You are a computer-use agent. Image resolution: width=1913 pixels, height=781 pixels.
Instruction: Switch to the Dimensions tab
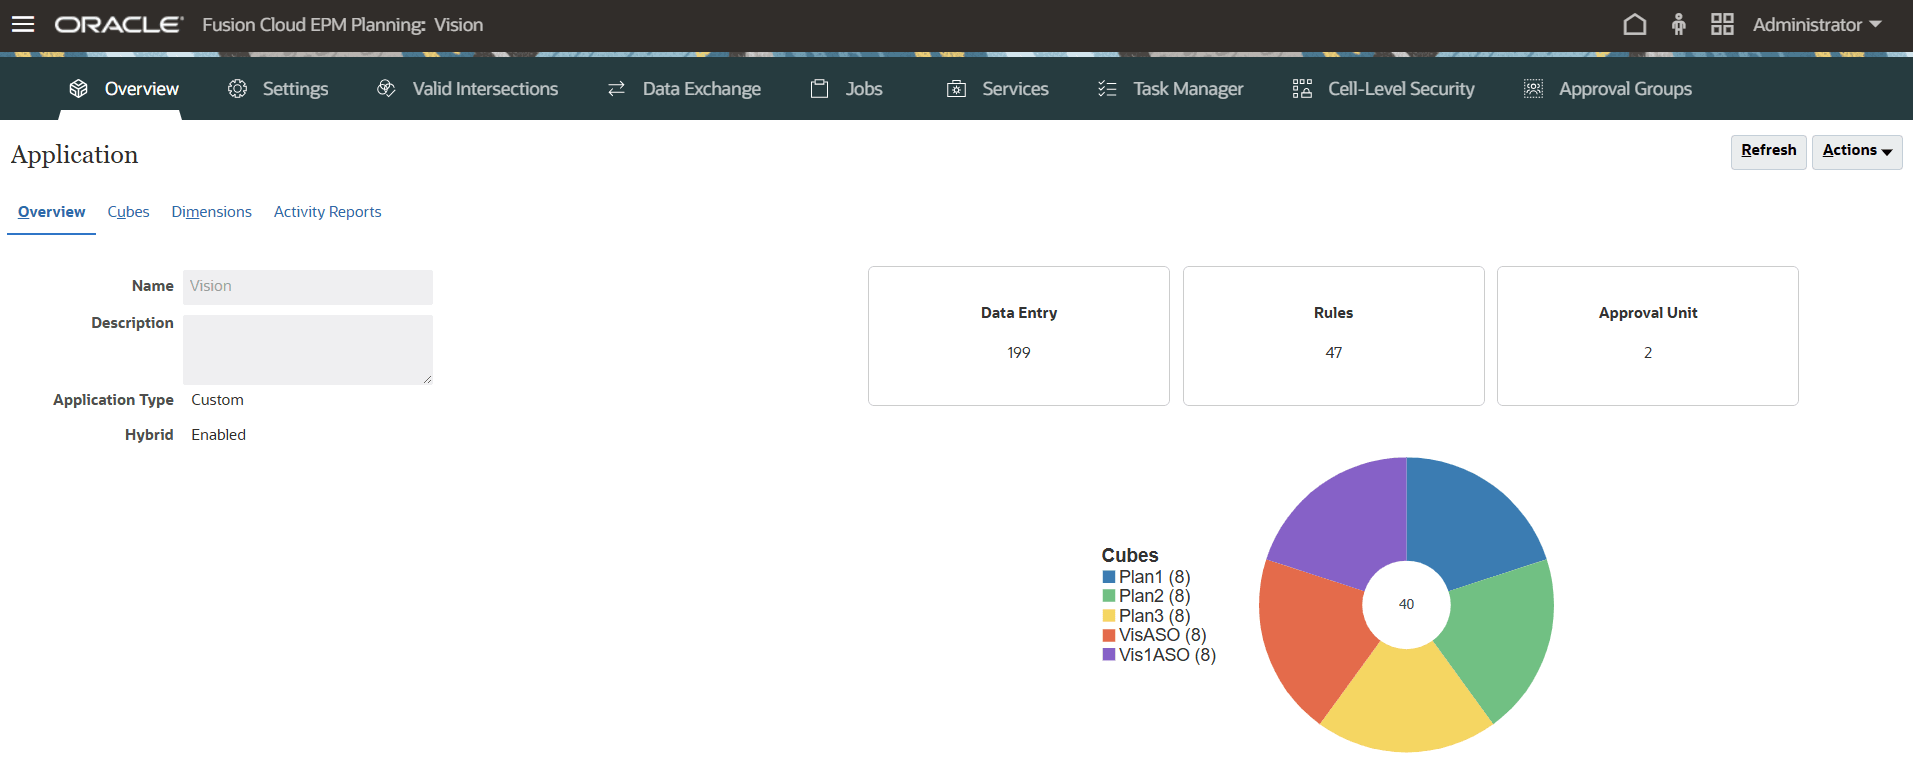(x=212, y=212)
